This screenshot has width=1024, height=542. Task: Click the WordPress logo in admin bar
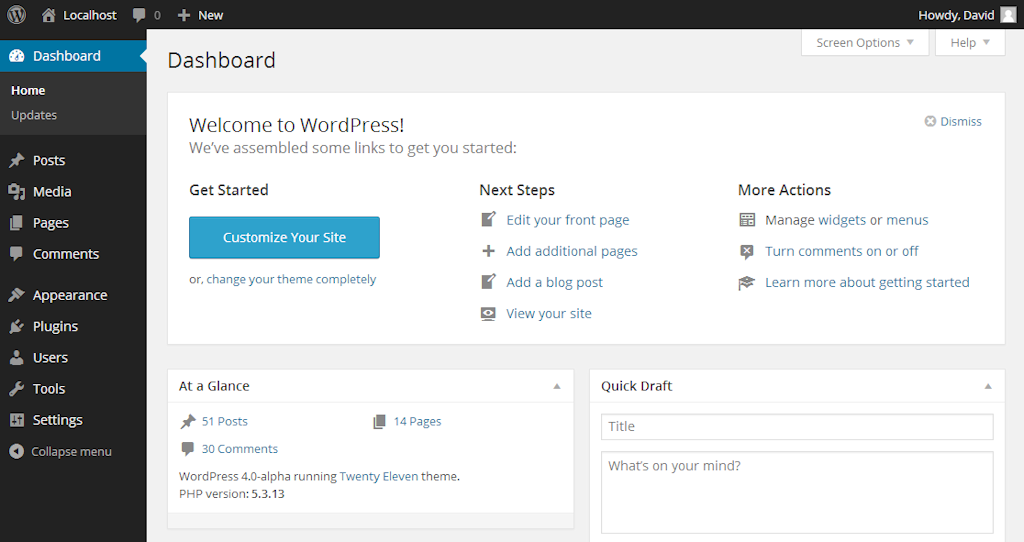point(16,14)
